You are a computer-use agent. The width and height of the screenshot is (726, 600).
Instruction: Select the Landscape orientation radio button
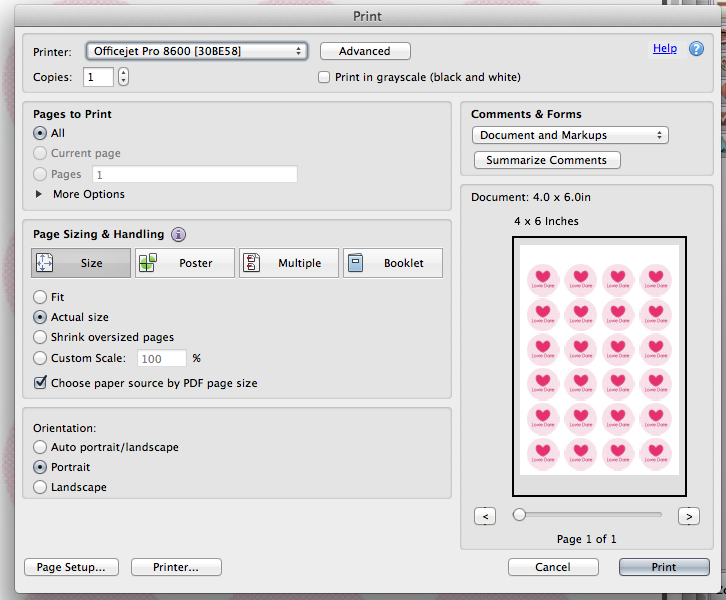pos(40,487)
